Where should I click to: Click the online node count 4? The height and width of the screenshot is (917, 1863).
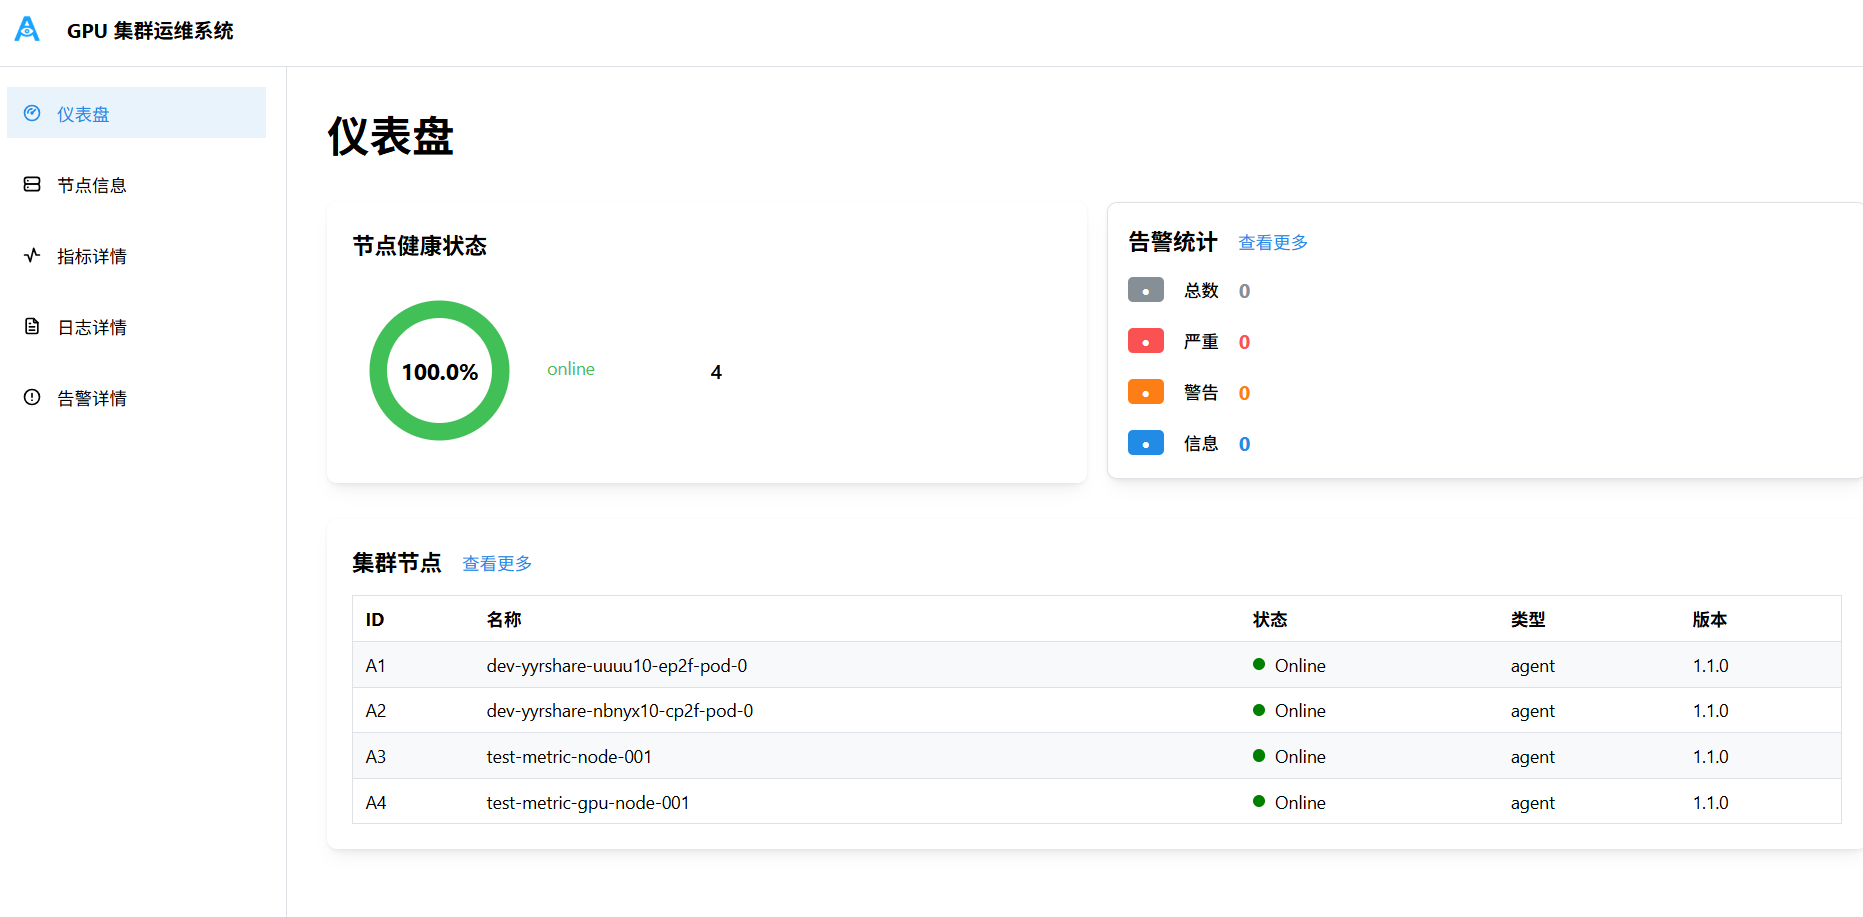(716, 372)
